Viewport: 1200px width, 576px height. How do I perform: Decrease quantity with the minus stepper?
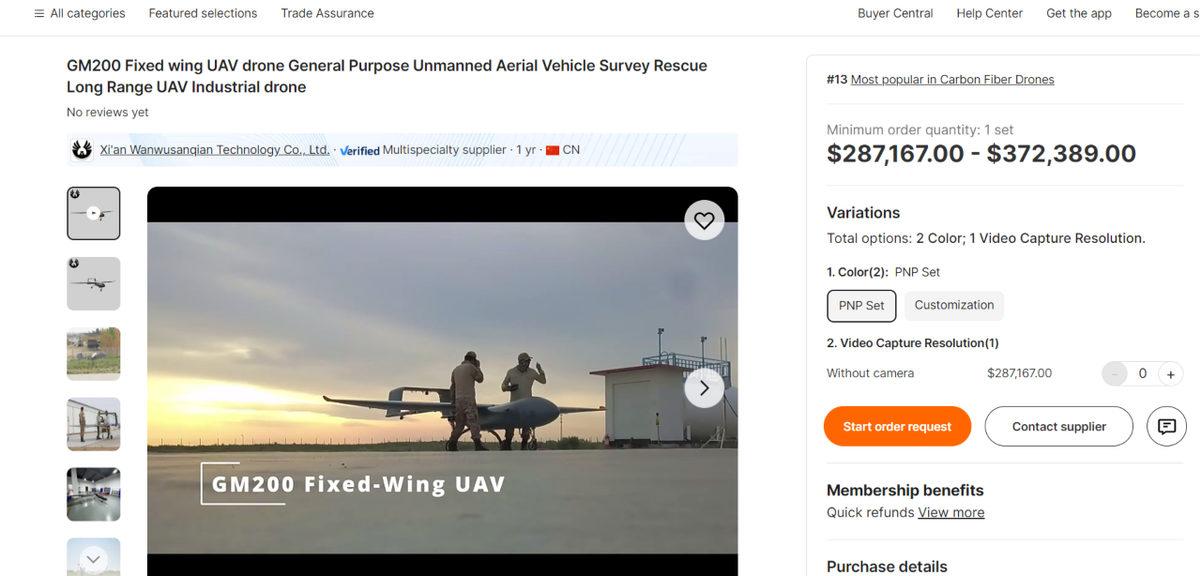1114,373
